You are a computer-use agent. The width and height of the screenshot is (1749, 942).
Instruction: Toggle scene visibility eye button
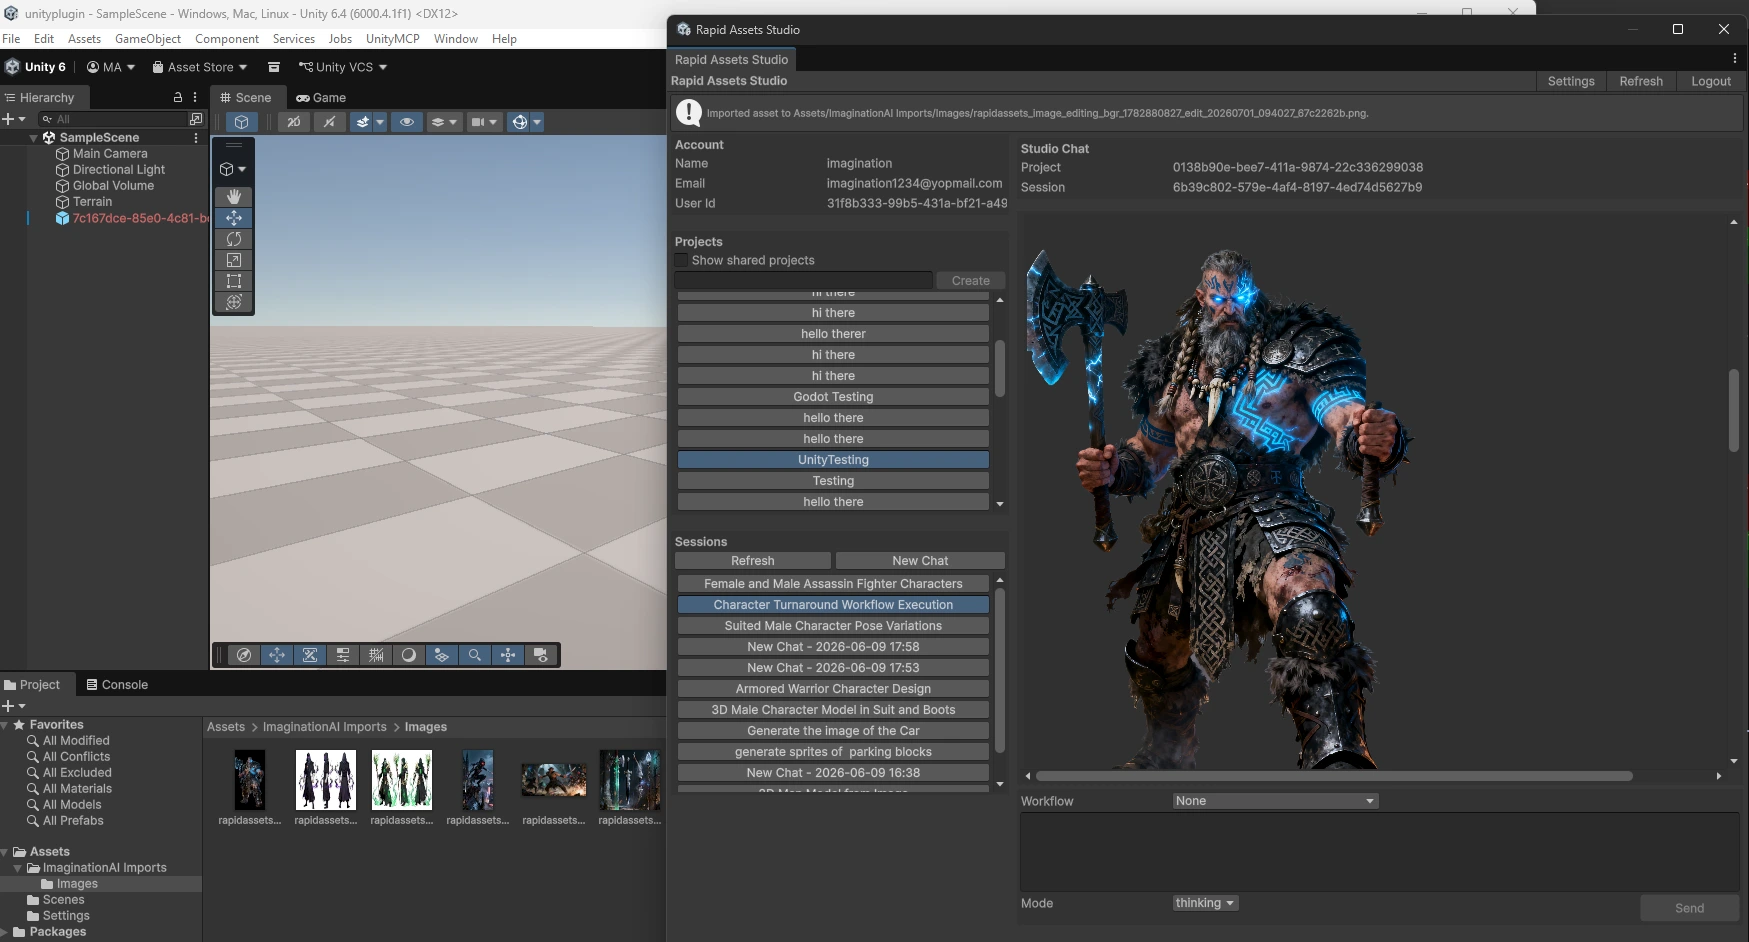[406, 122]
